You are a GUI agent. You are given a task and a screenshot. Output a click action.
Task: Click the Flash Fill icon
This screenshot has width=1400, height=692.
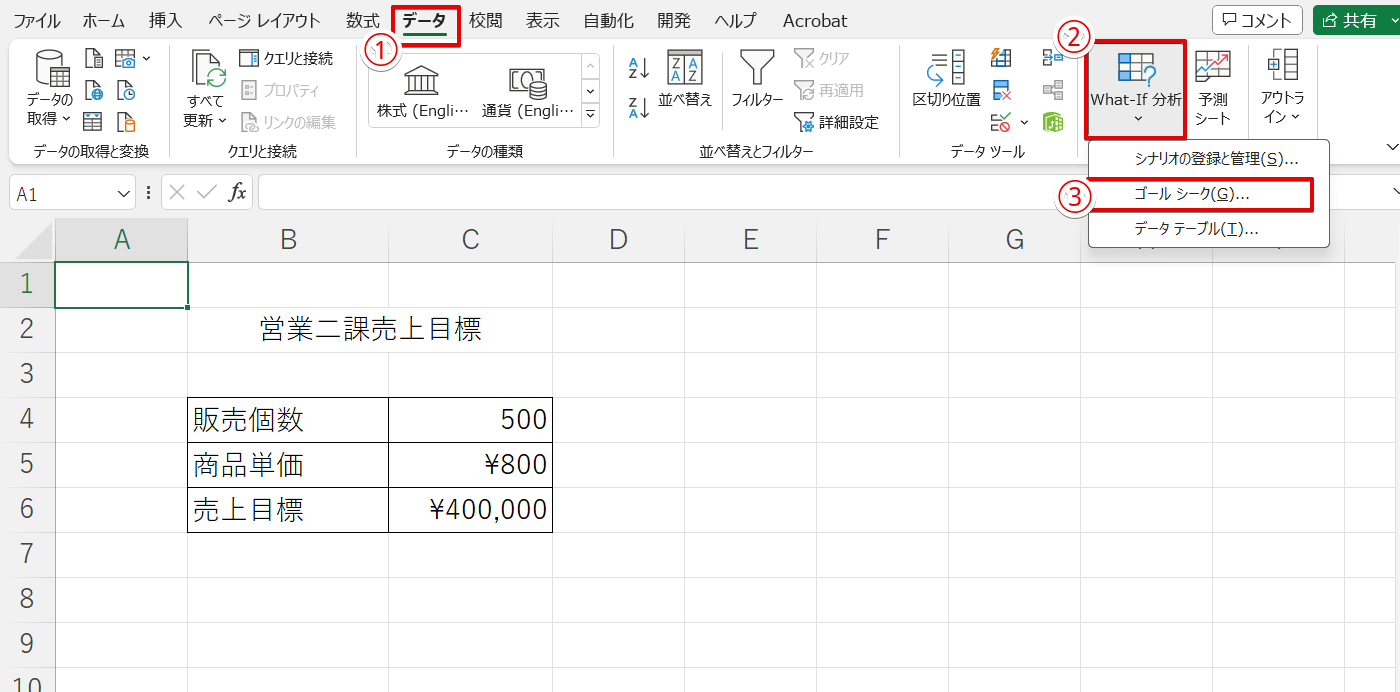tap(1001, 58)
